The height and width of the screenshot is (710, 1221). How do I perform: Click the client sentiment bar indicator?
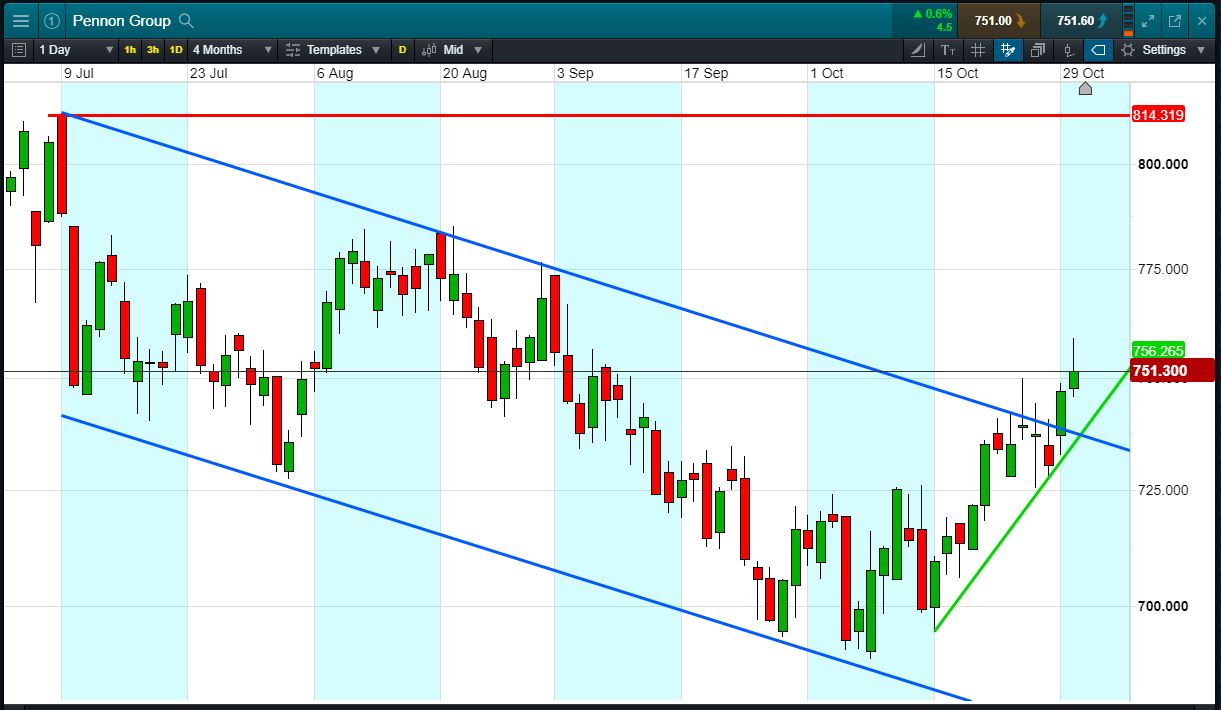pyautogui.click(x=1129, y=20)
